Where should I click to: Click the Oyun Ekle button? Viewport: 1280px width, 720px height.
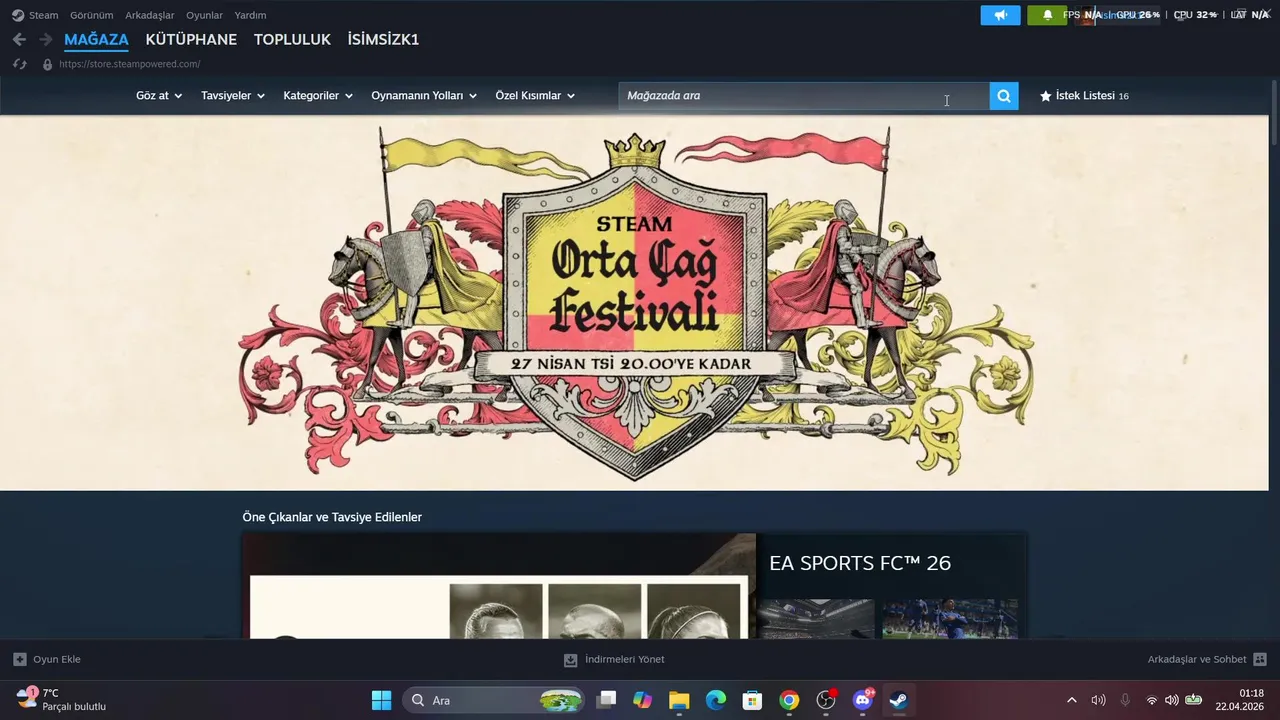coord(47,659)
